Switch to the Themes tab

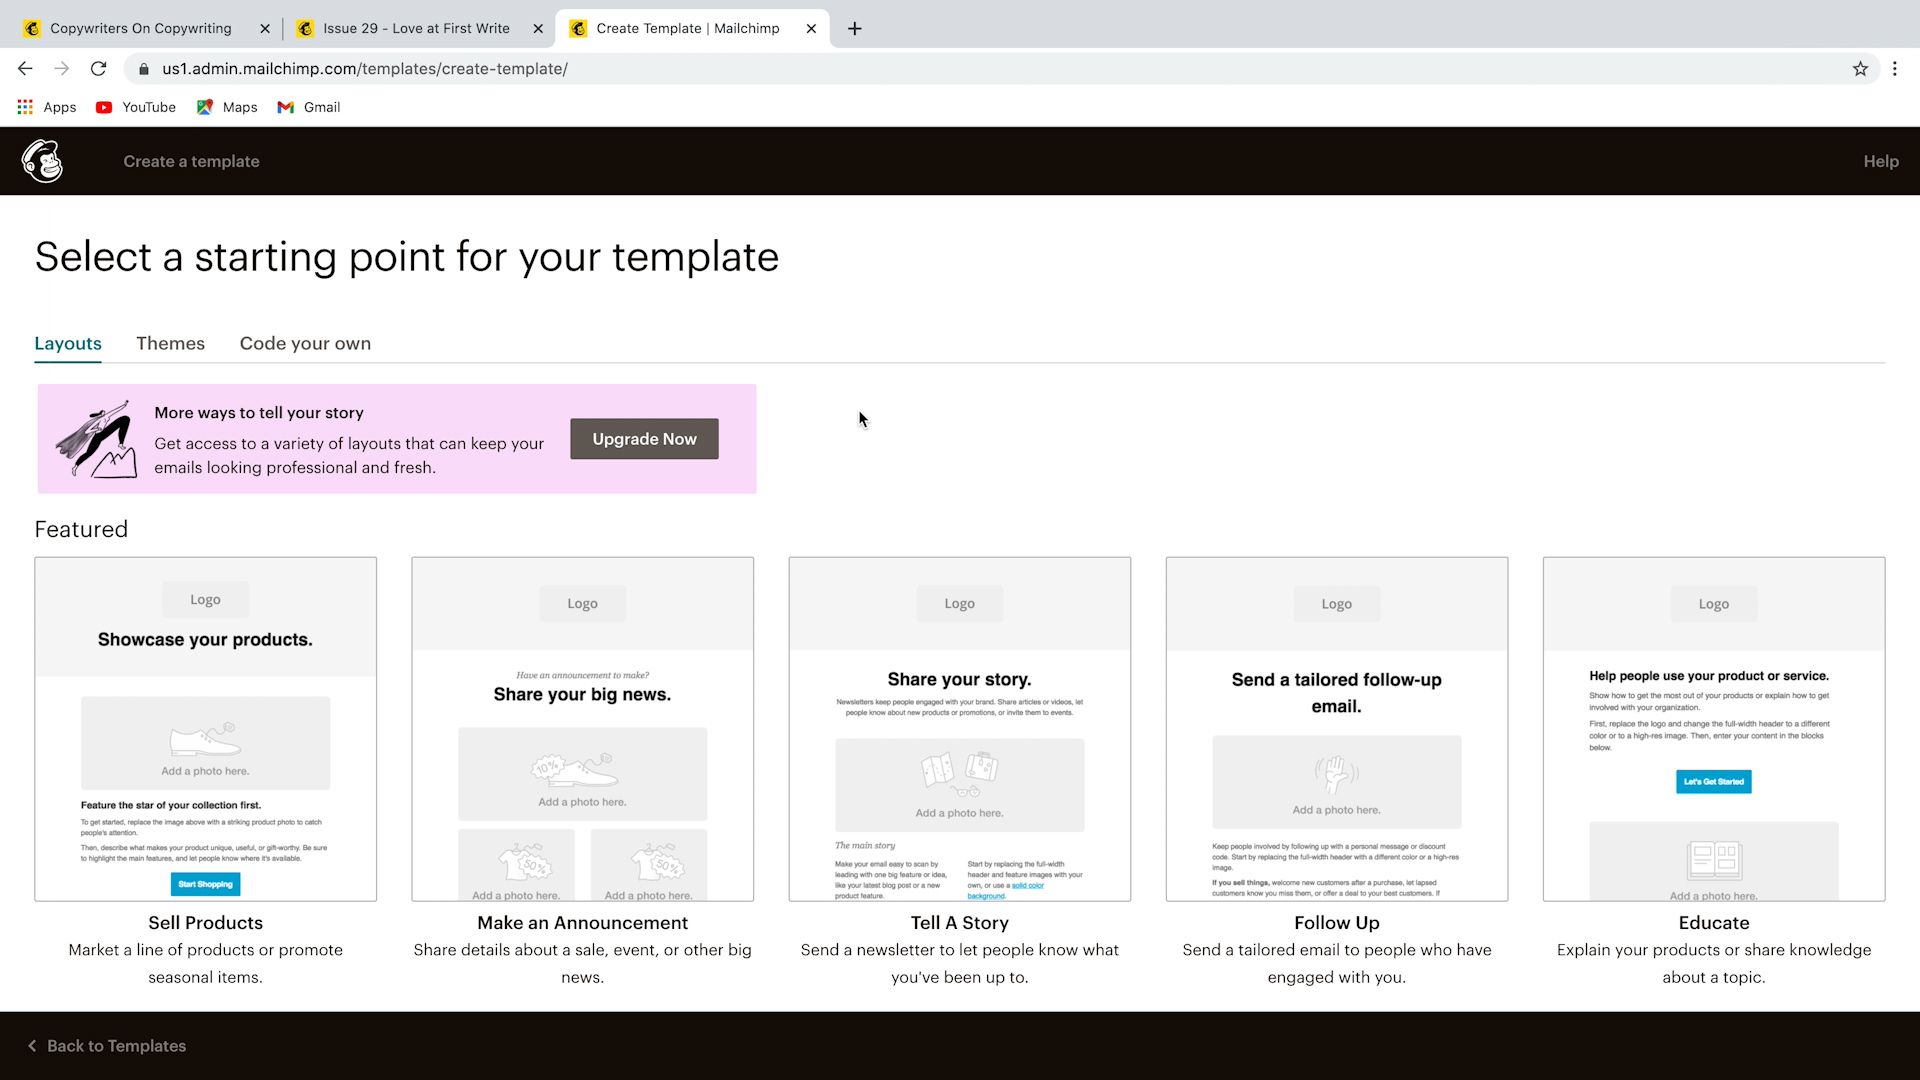tap(170, 343)
